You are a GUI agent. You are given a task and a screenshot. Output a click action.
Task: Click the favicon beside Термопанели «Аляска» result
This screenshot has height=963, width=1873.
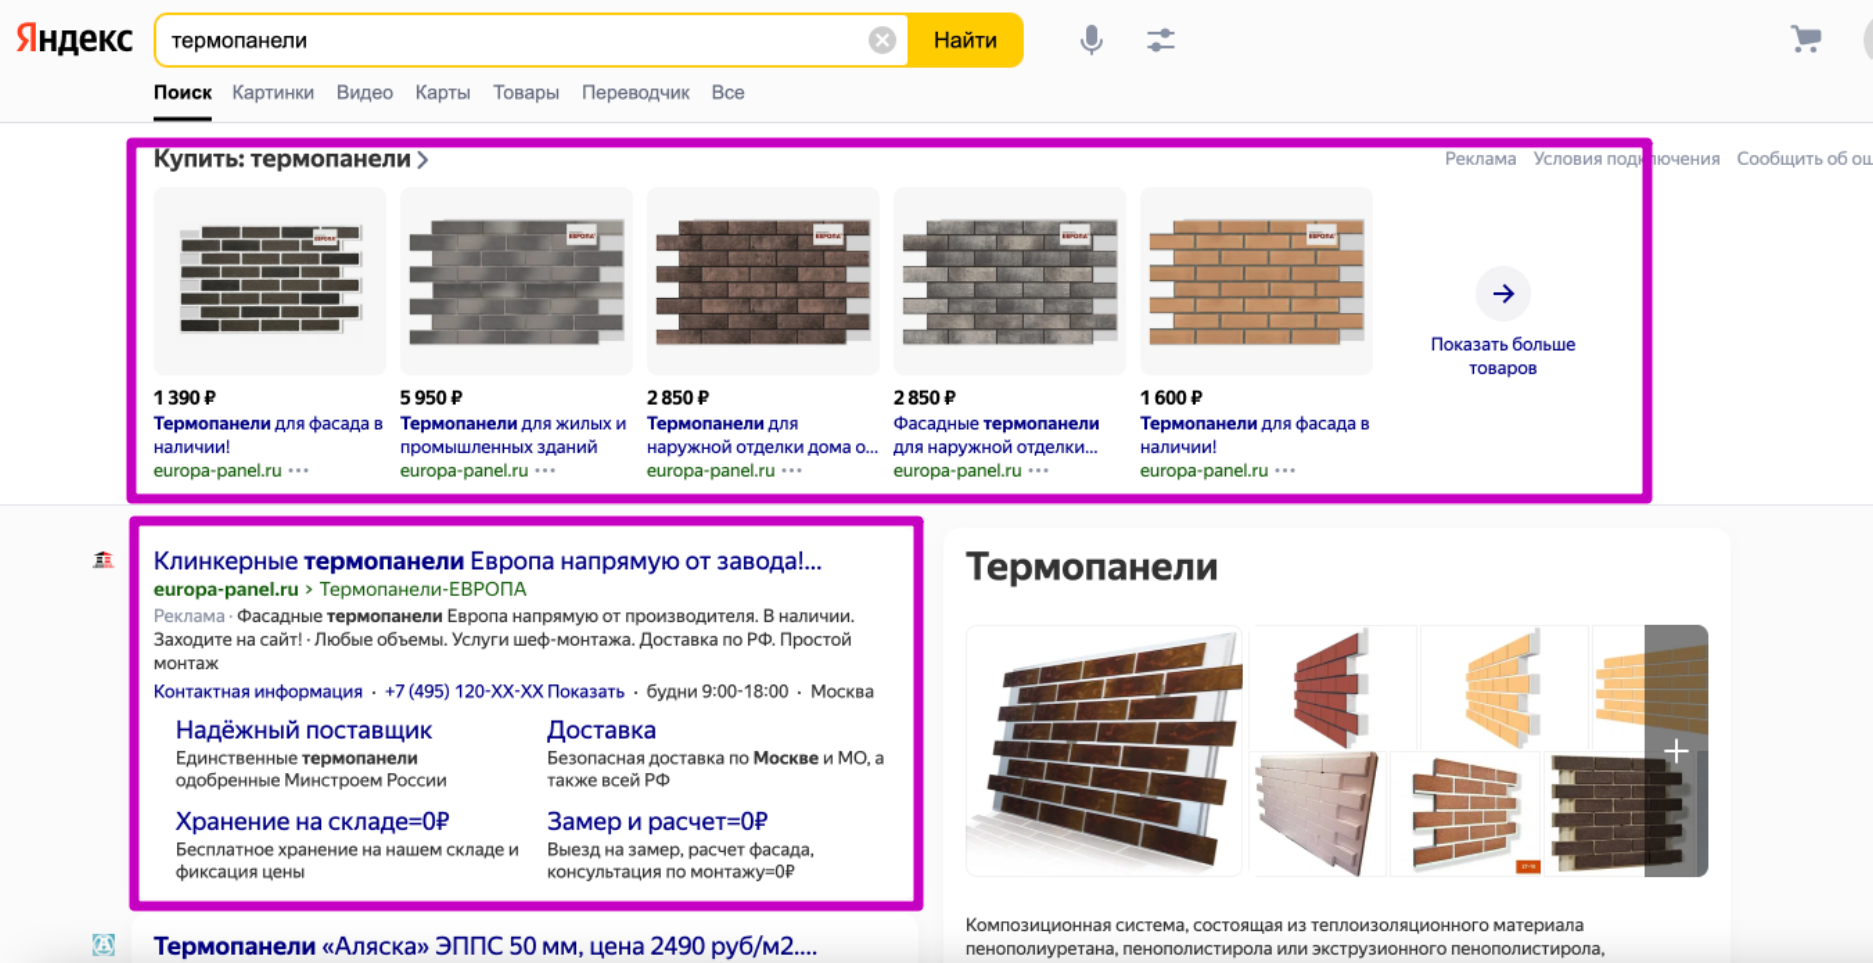(x=103, y=945)
